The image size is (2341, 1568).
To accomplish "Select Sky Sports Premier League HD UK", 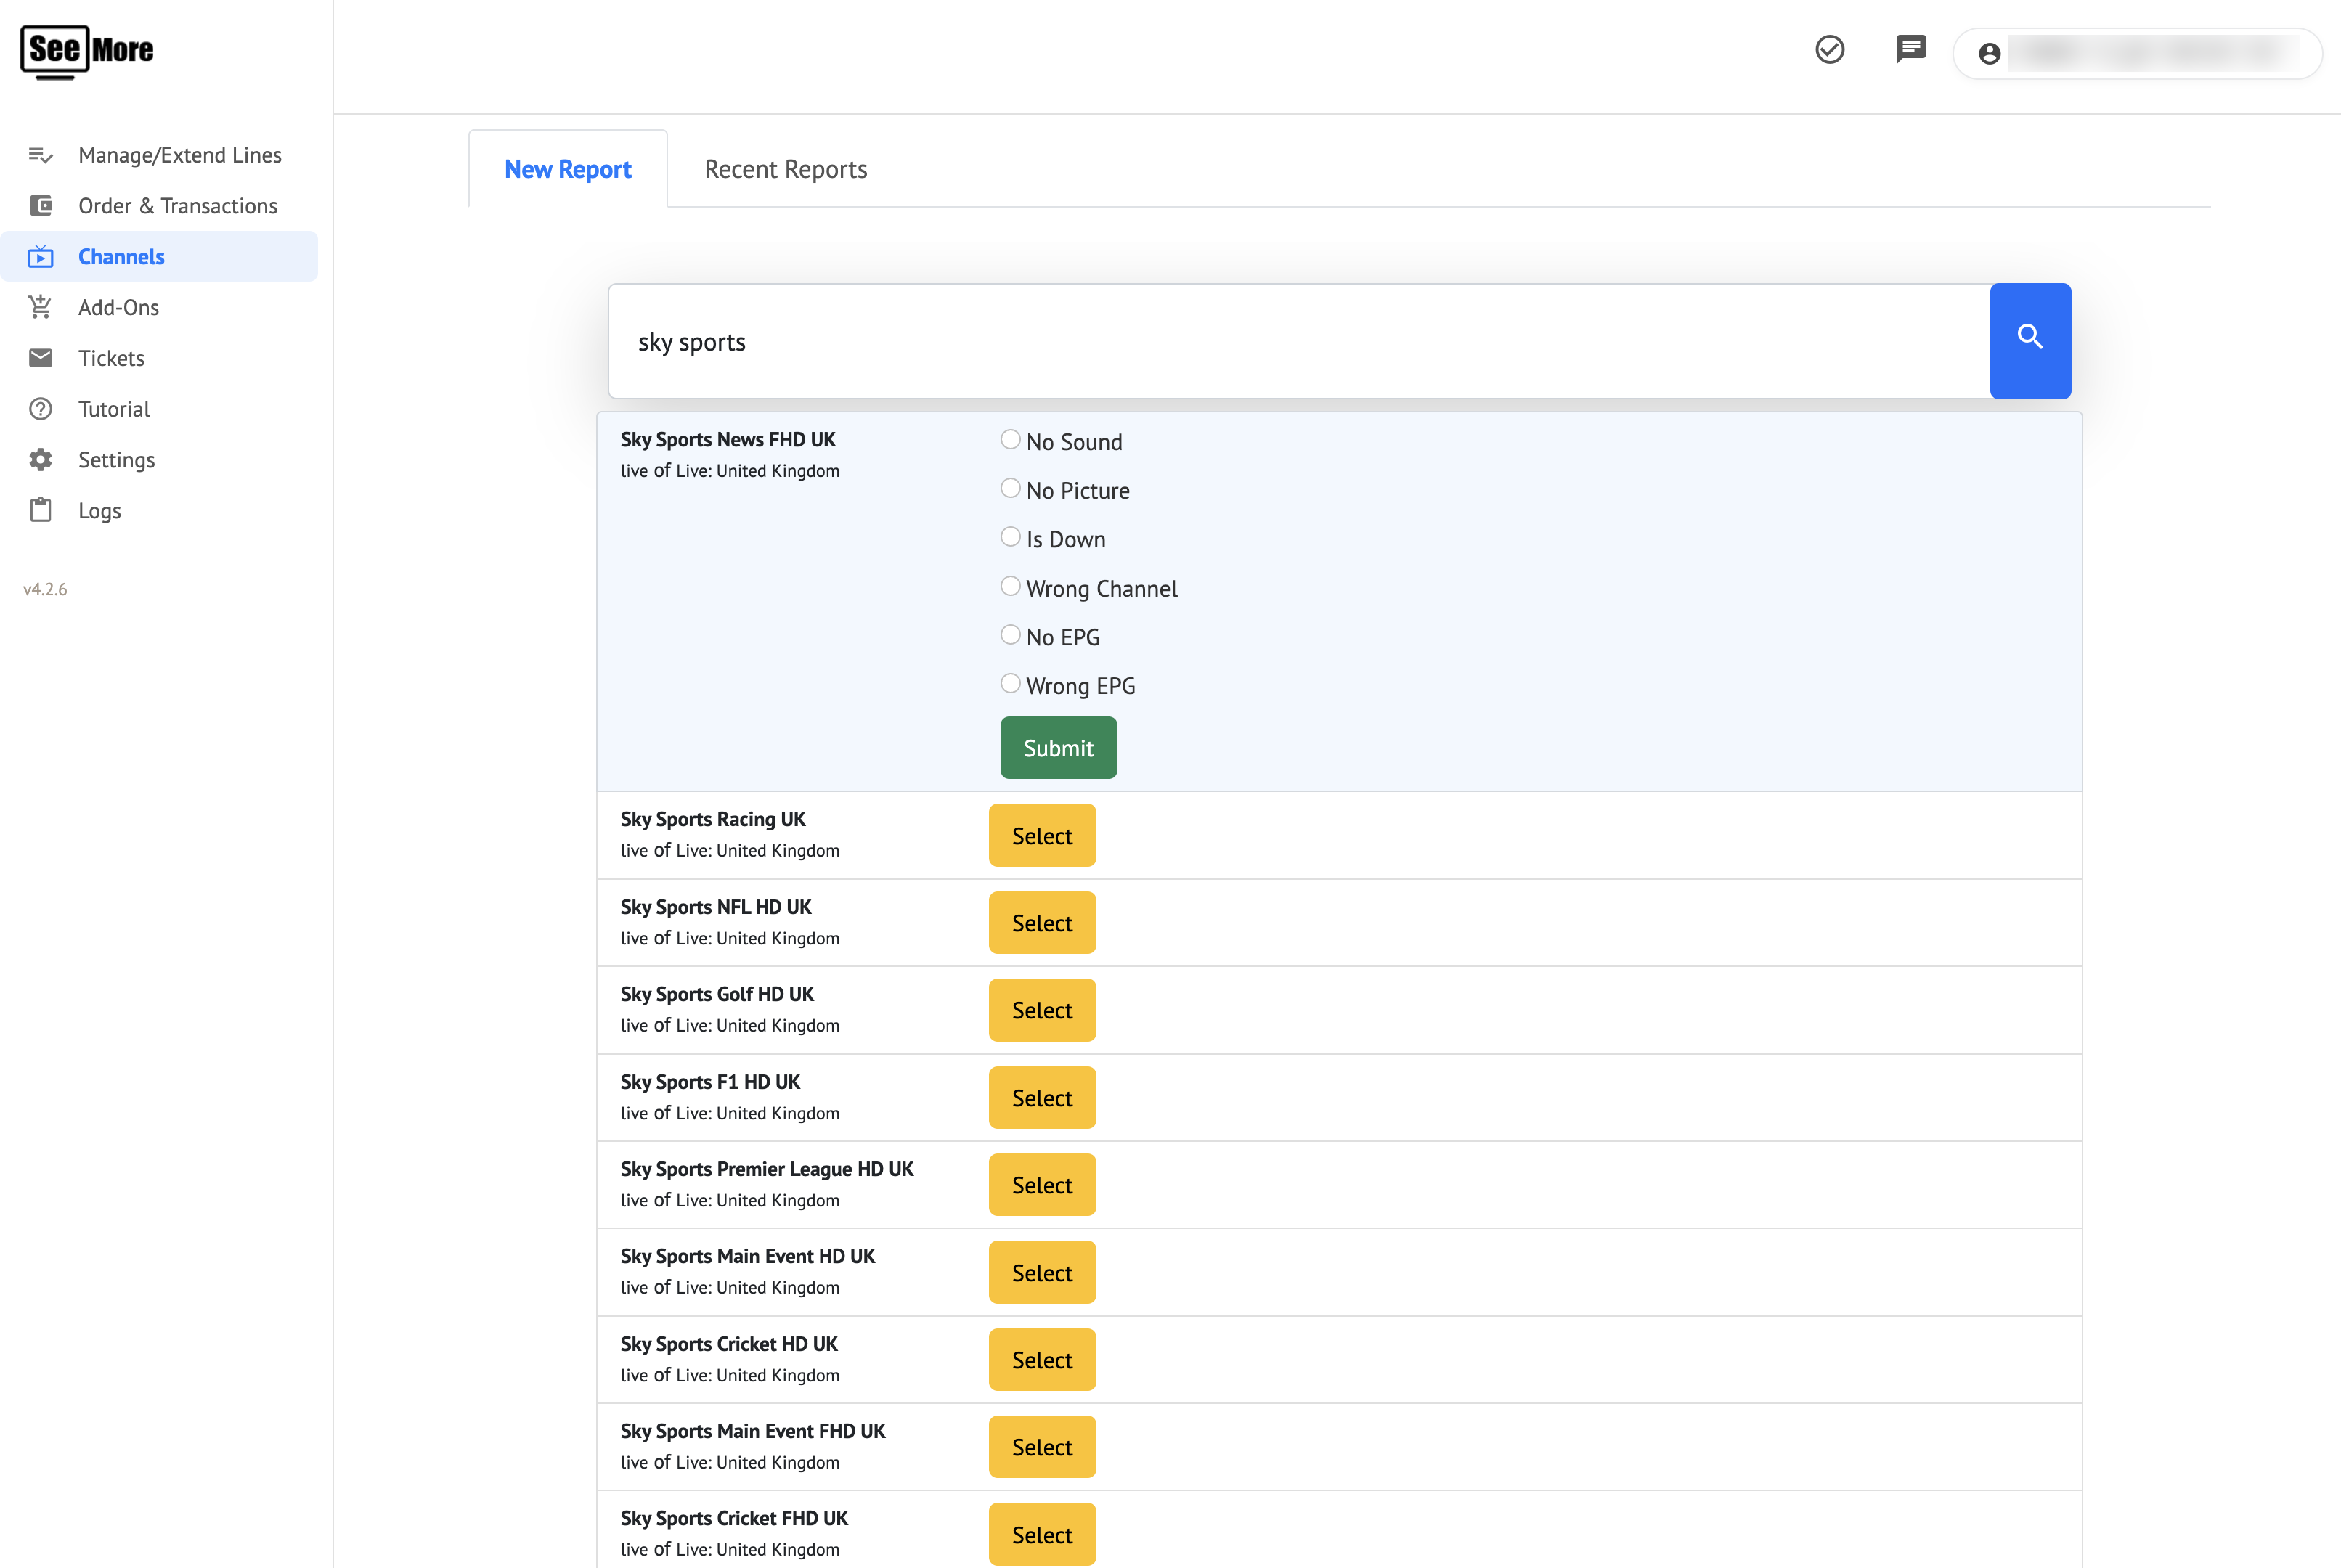I will click(x=1041, y=1185).
